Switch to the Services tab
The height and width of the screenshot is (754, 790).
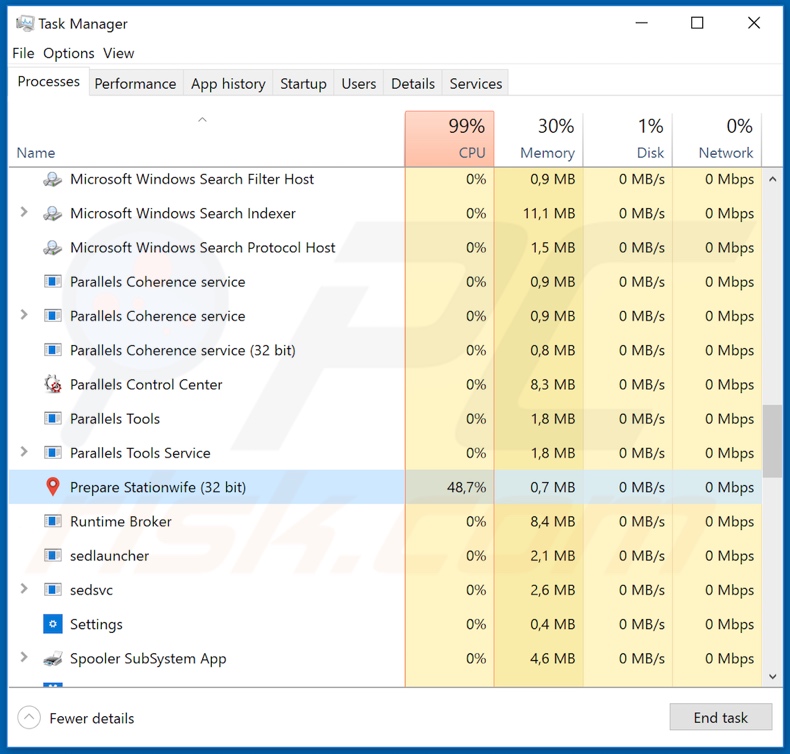tap(476, 83)
